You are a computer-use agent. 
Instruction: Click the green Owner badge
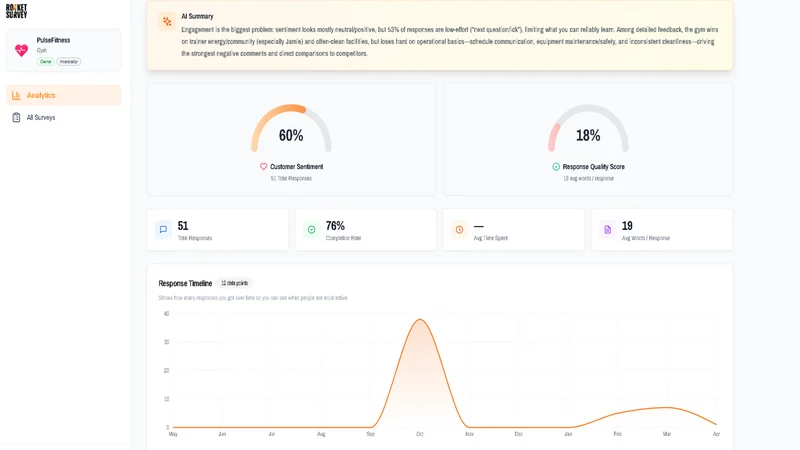(45, 62)
